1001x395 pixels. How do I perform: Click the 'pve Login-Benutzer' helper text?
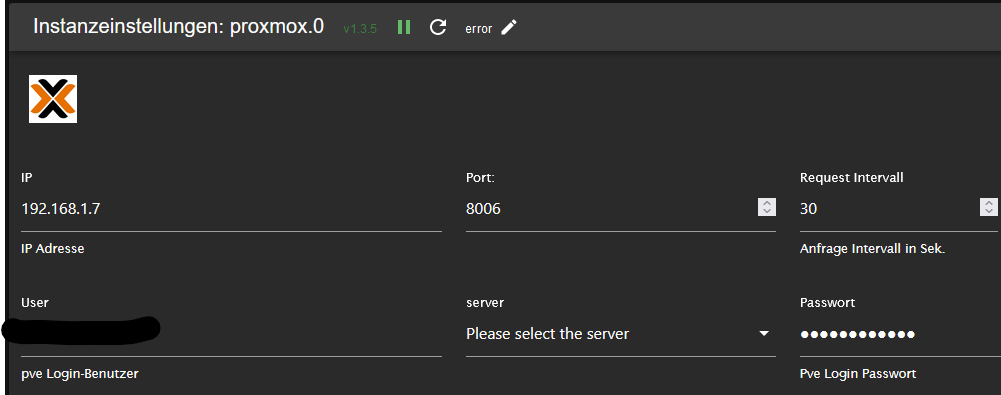(80, 374)
